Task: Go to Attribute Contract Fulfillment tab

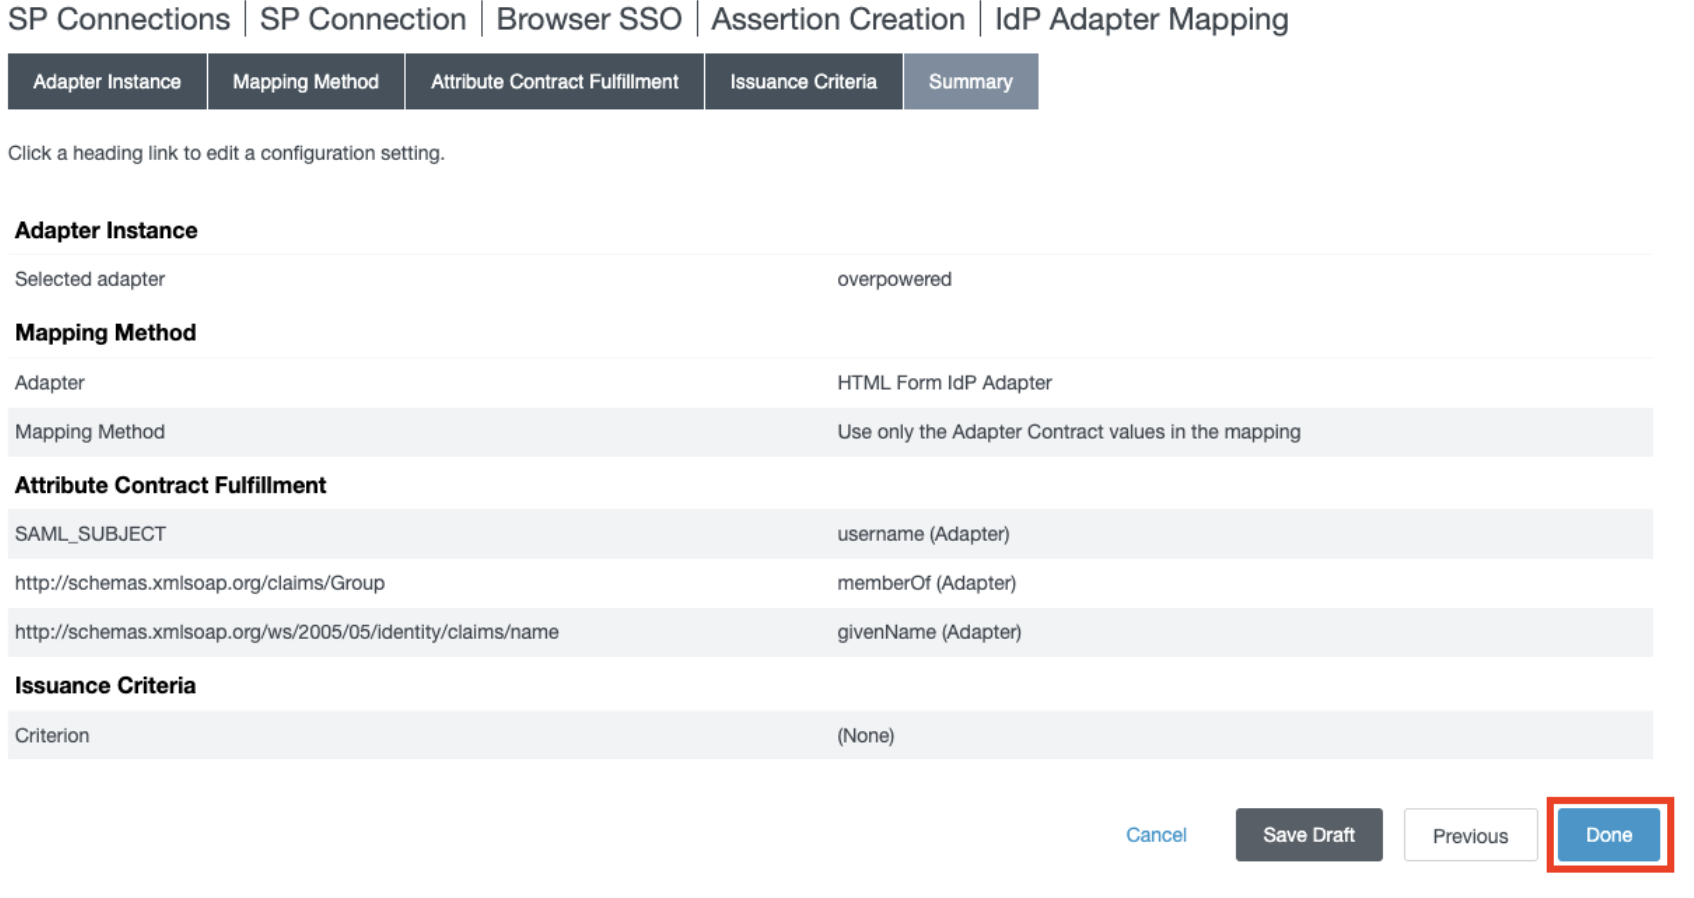Action: pyautogui.click(x=554, y=82)
